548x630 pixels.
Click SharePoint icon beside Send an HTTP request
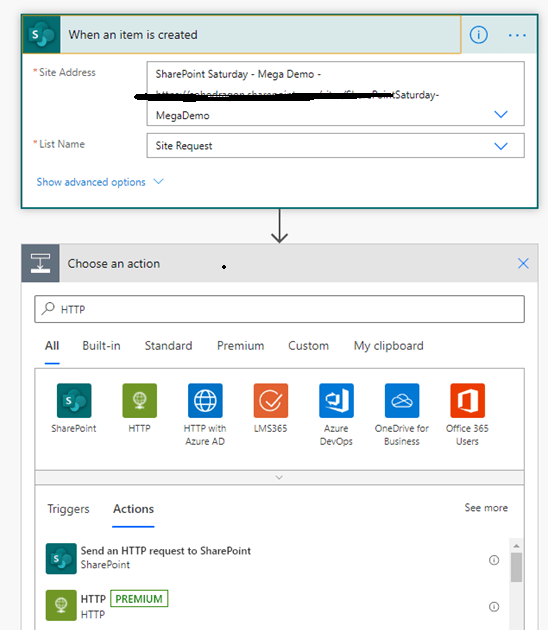coord(61,558)
